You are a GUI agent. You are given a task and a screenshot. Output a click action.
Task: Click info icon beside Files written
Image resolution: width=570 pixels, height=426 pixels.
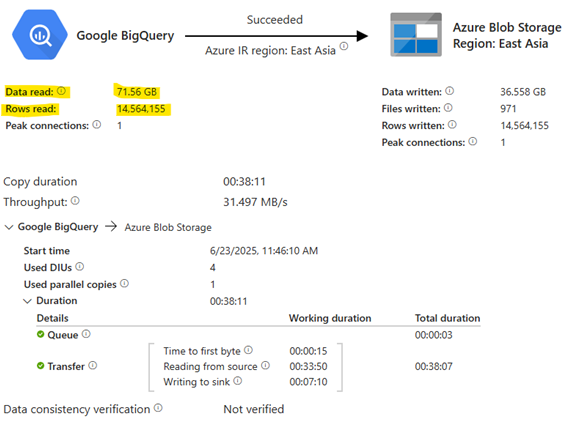pos(448,108)
